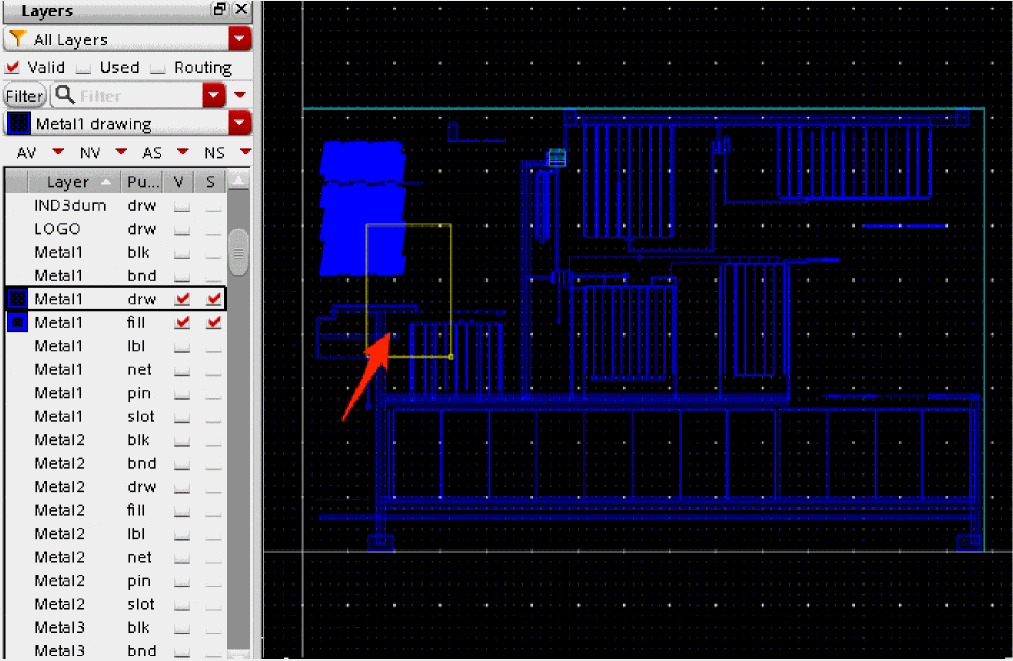This screenshot has height=661, width=1013.
Task: Select the Metal1 net layer row
Action: tap(116, 370)
